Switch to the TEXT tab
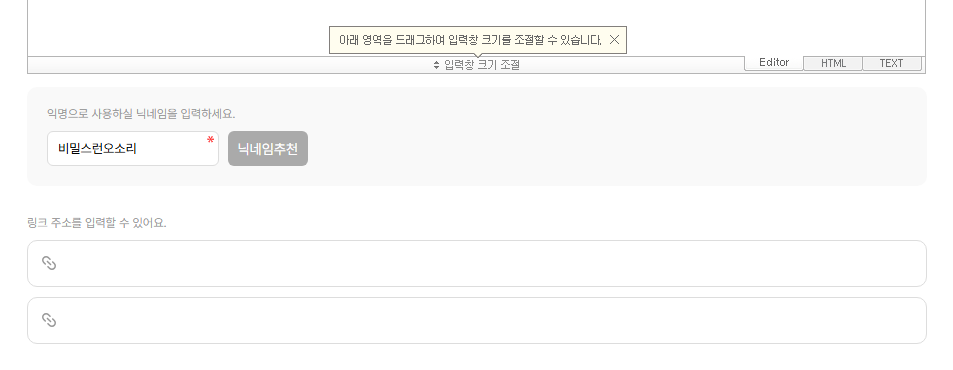 [x=892, y=63]
